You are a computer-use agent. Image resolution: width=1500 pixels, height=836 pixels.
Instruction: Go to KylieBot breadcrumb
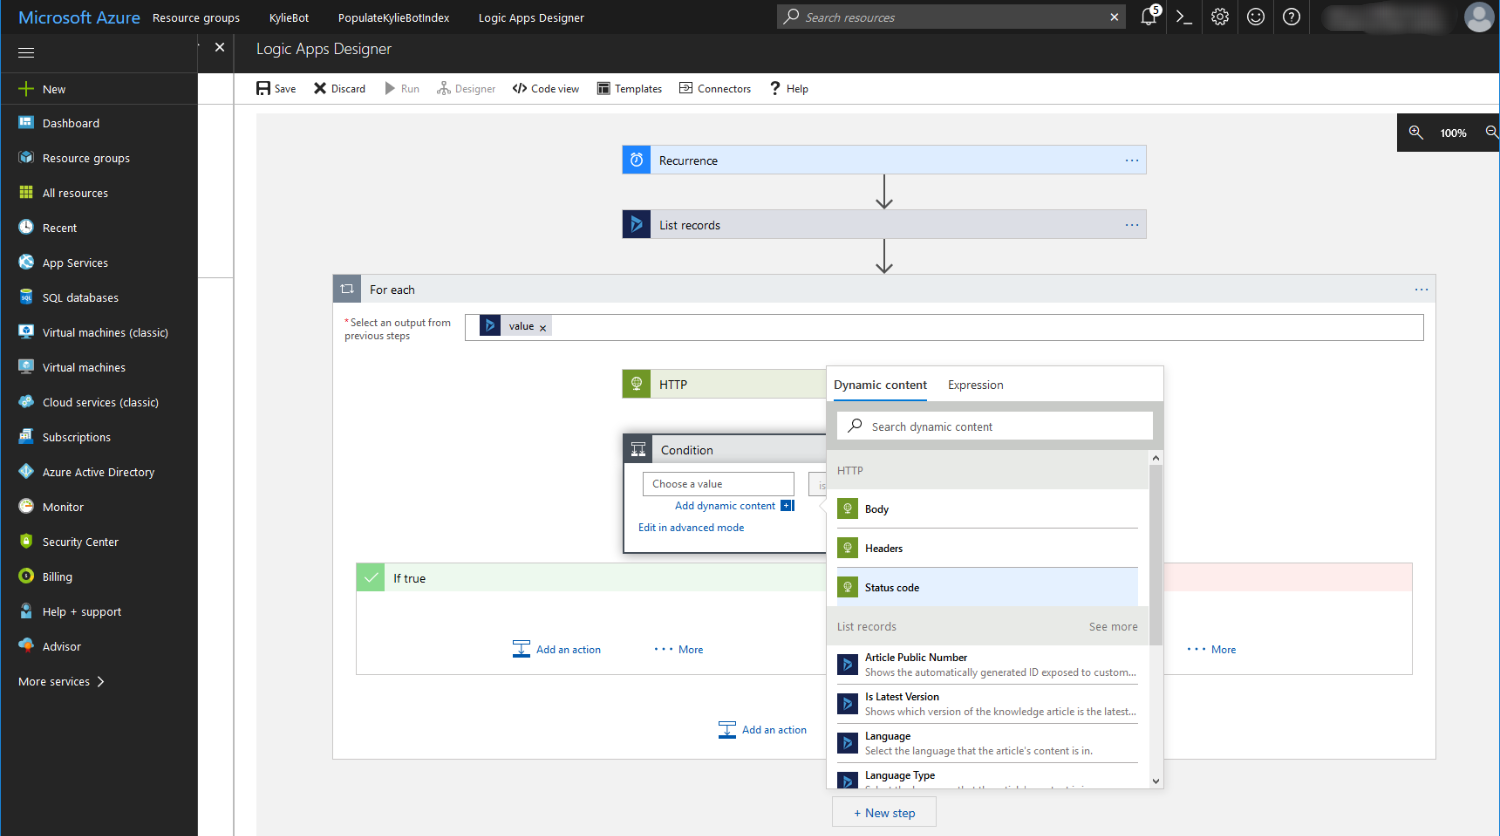point(289,18)
